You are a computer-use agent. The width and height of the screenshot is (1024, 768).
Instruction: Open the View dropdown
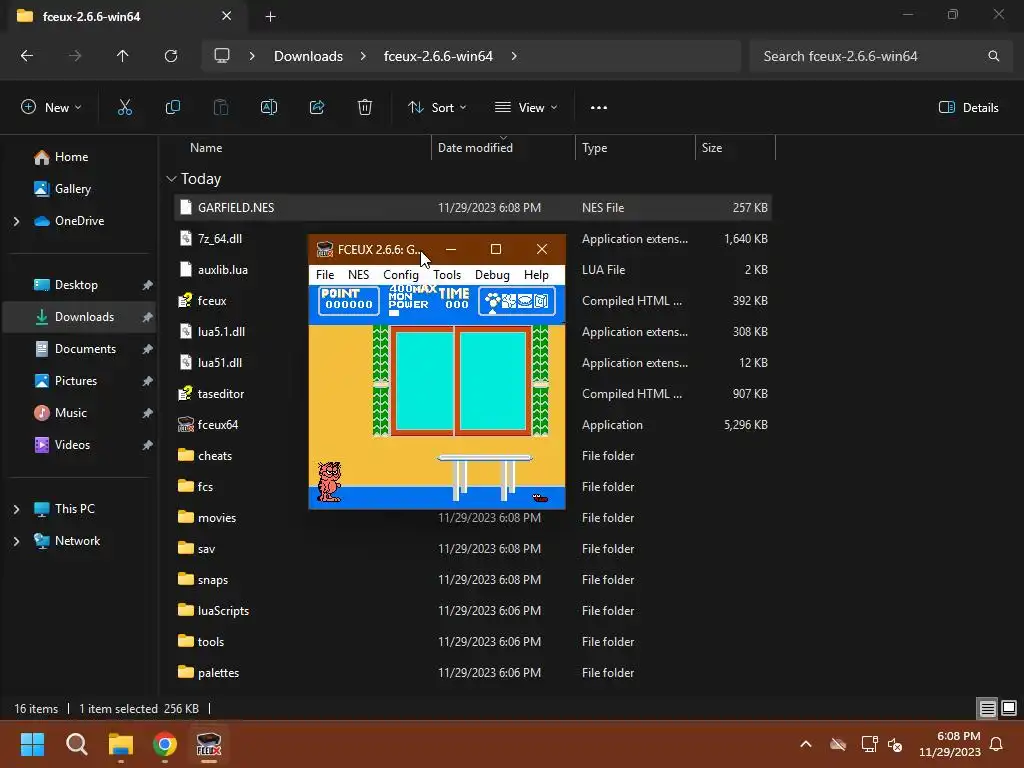pyautogui.click(x=526, y=108)
